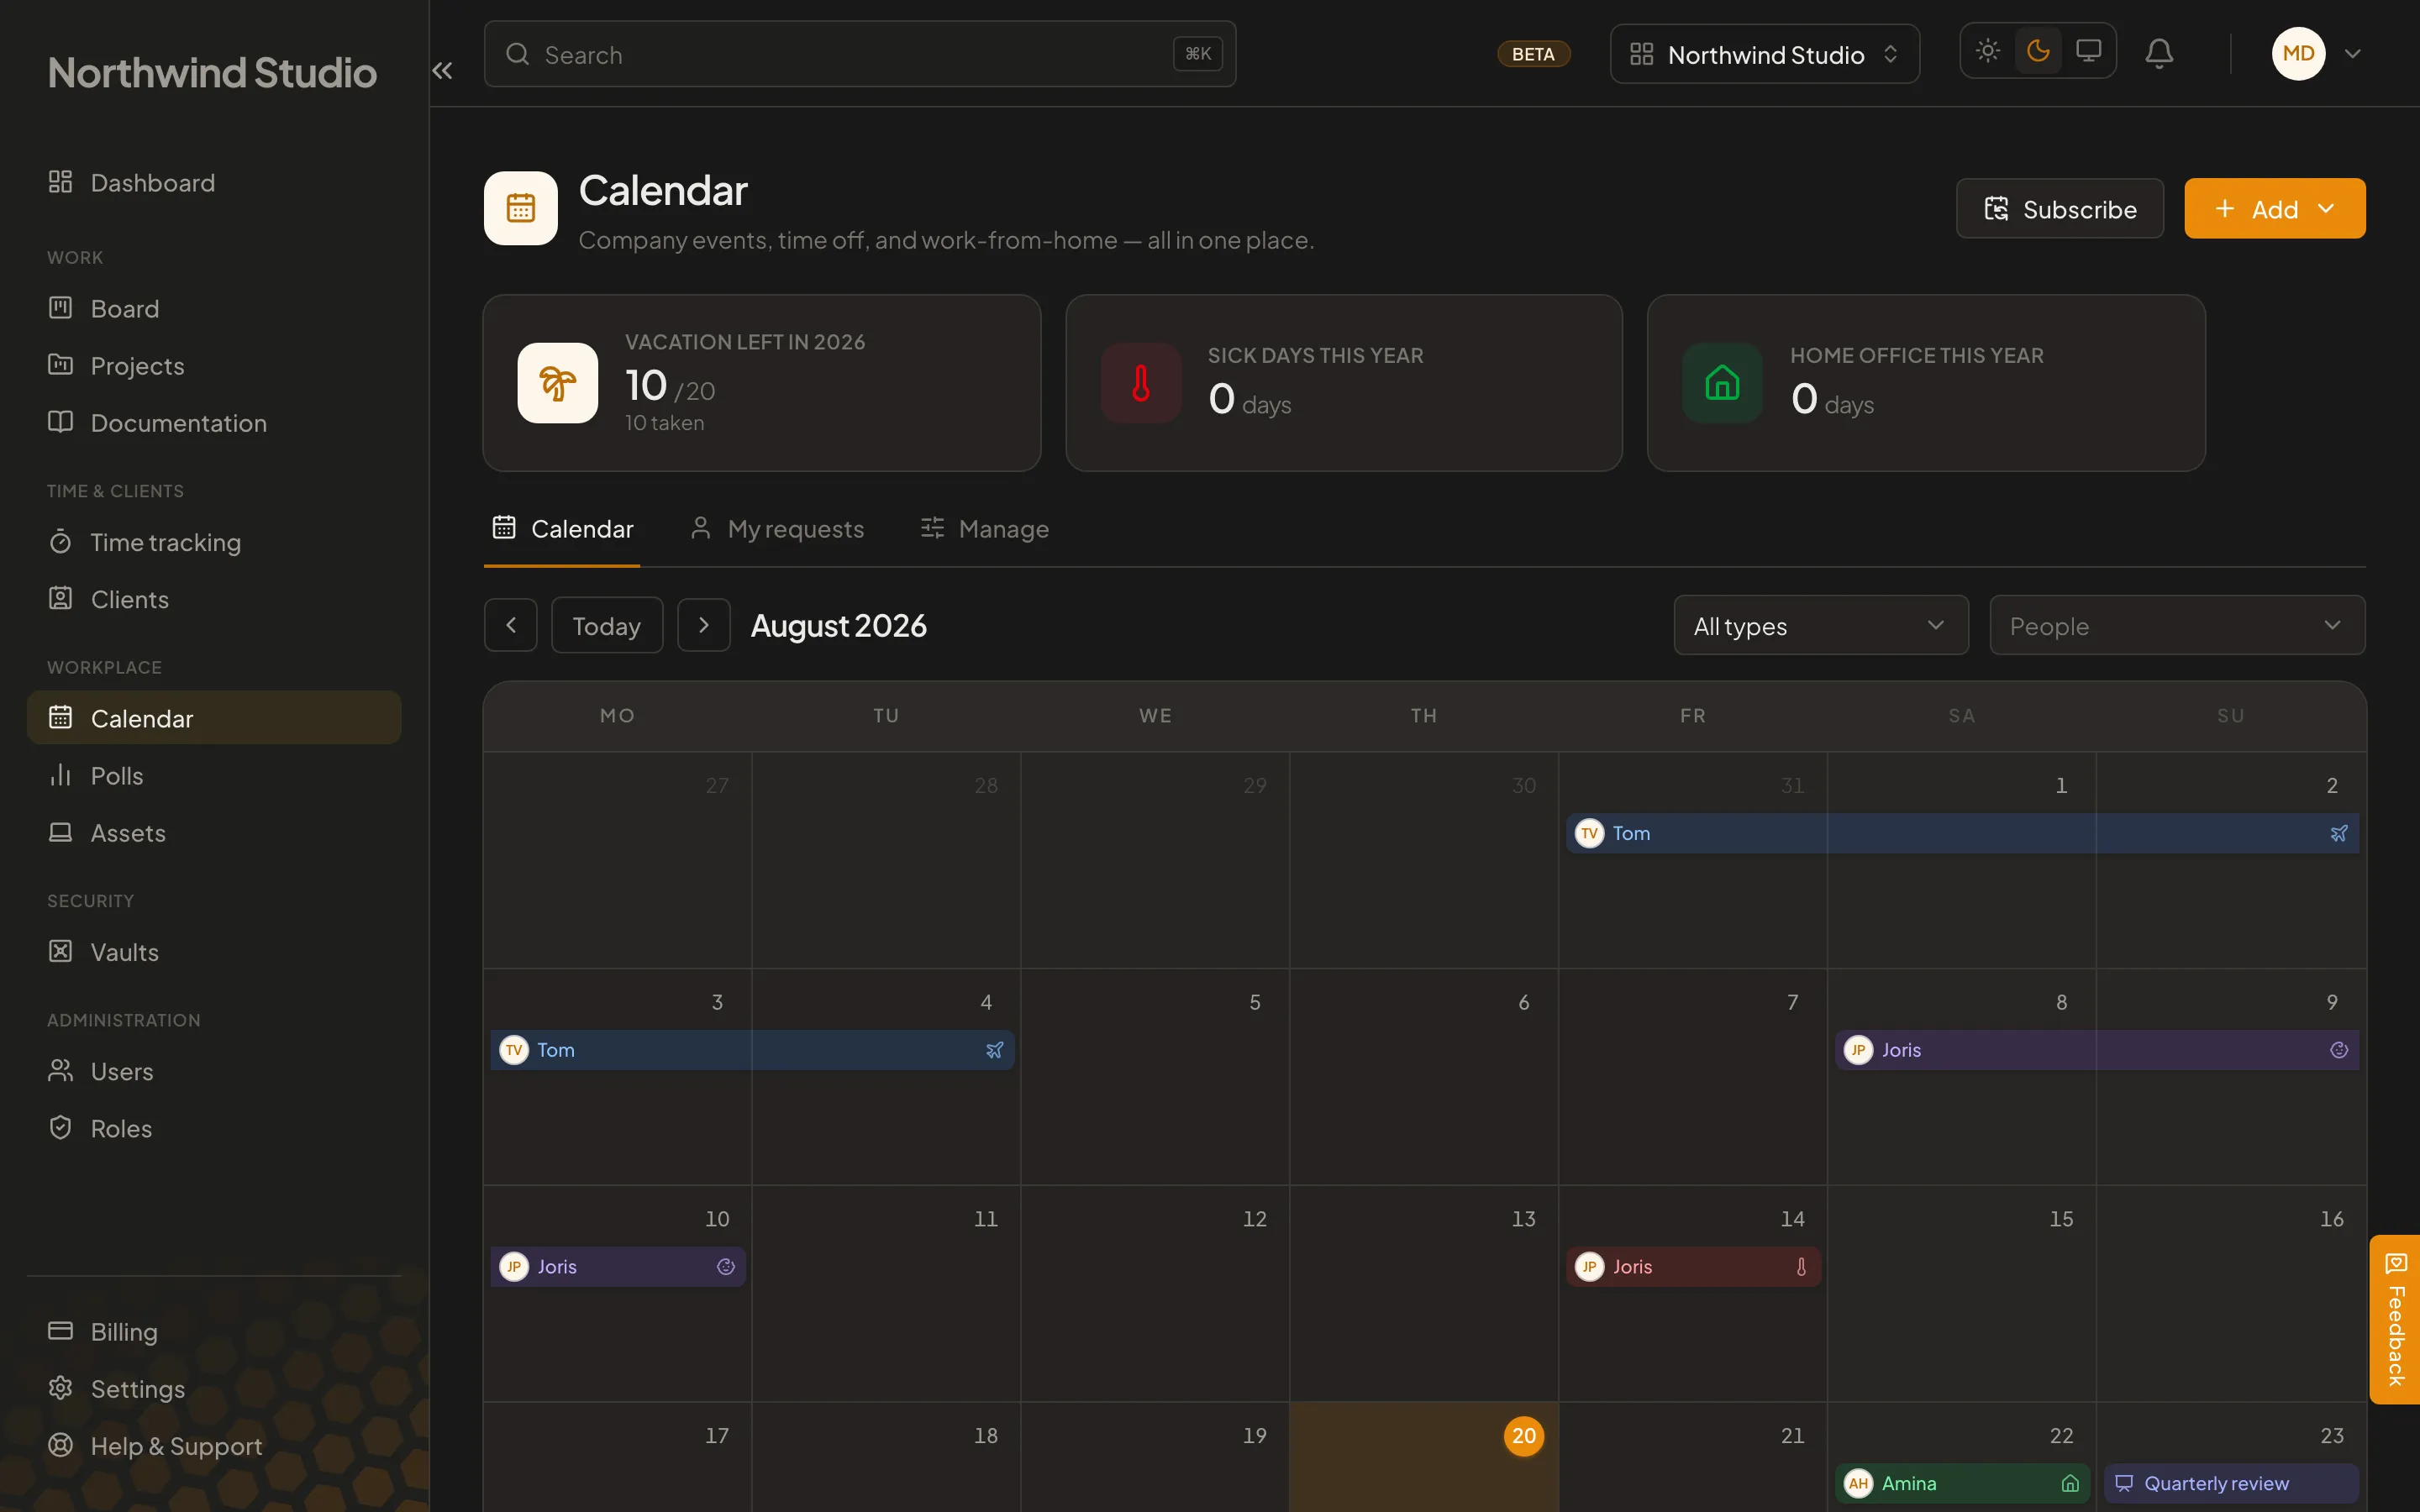Click the Dashboard grid icon in sidebar
The width and height of the screenshot is (2420, 1512).
coord(61,182)
